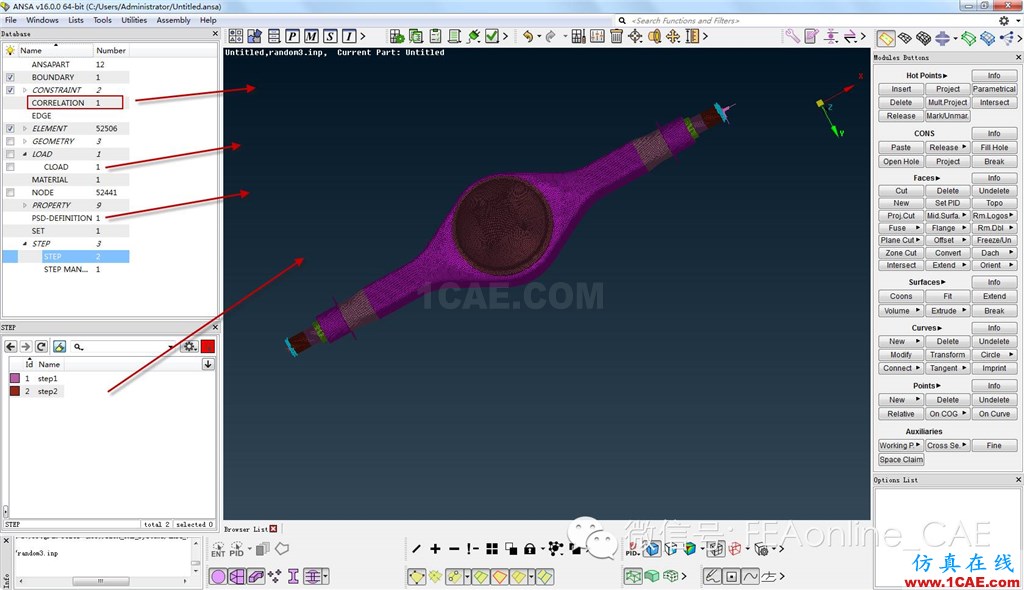
Task: Click the Coons button under Surfaces
Action: tap(901, 297)
